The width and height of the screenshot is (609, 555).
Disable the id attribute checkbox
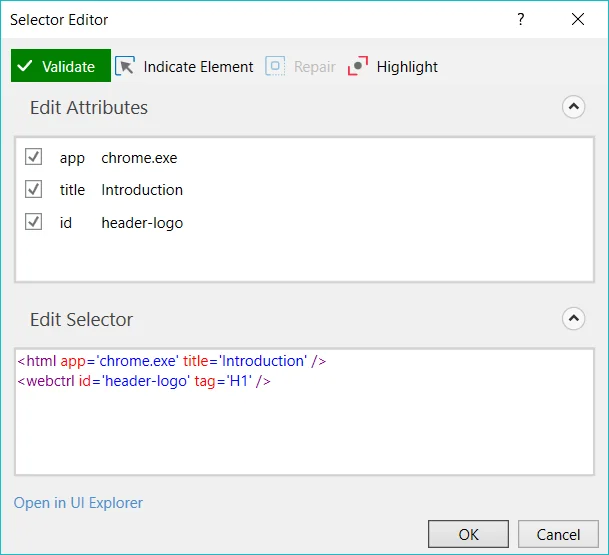click(34, 222)
